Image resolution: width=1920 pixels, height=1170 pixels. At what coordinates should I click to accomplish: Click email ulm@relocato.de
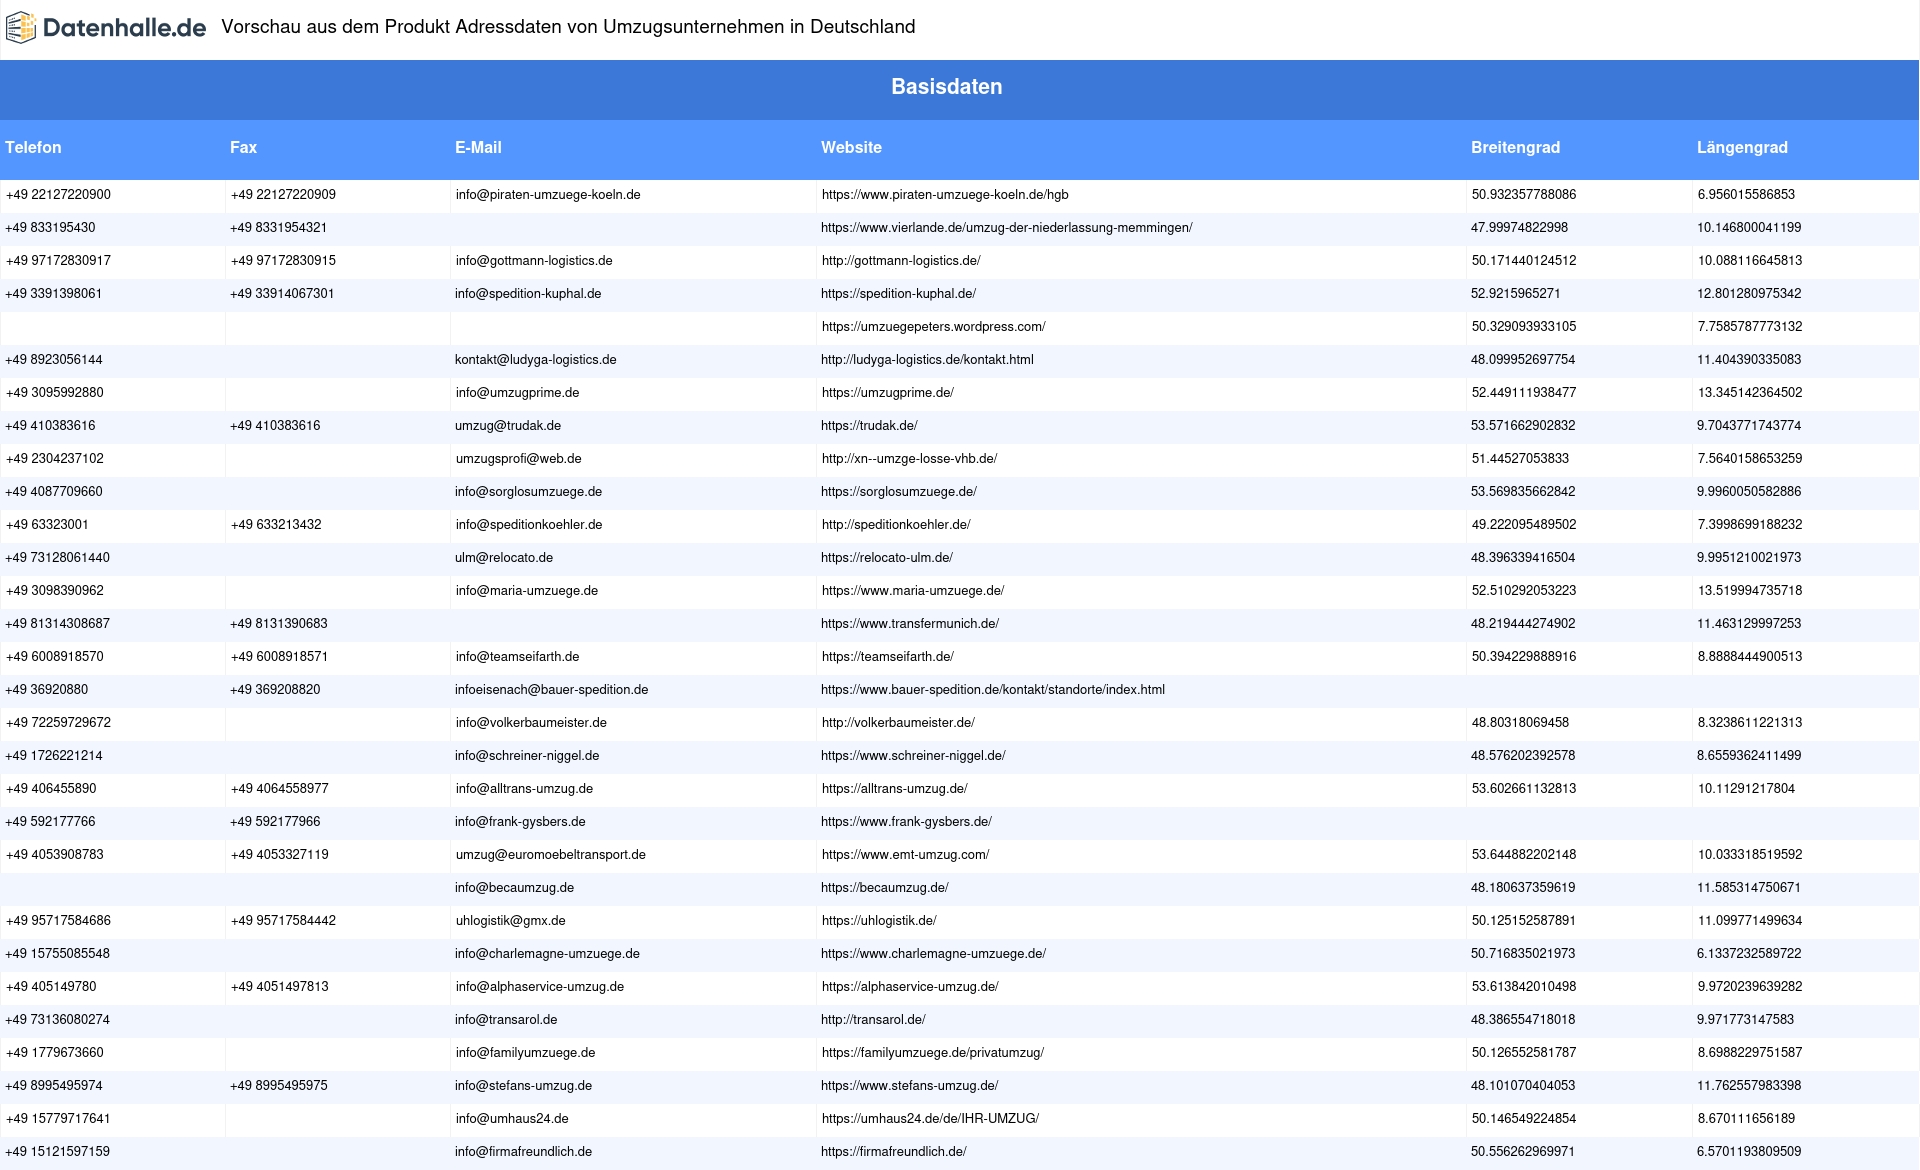[x=504, y=558]
